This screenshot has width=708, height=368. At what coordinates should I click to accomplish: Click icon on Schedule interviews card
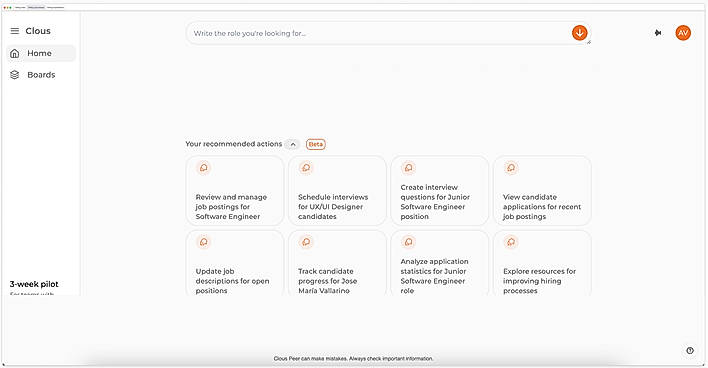click(306, 168)
